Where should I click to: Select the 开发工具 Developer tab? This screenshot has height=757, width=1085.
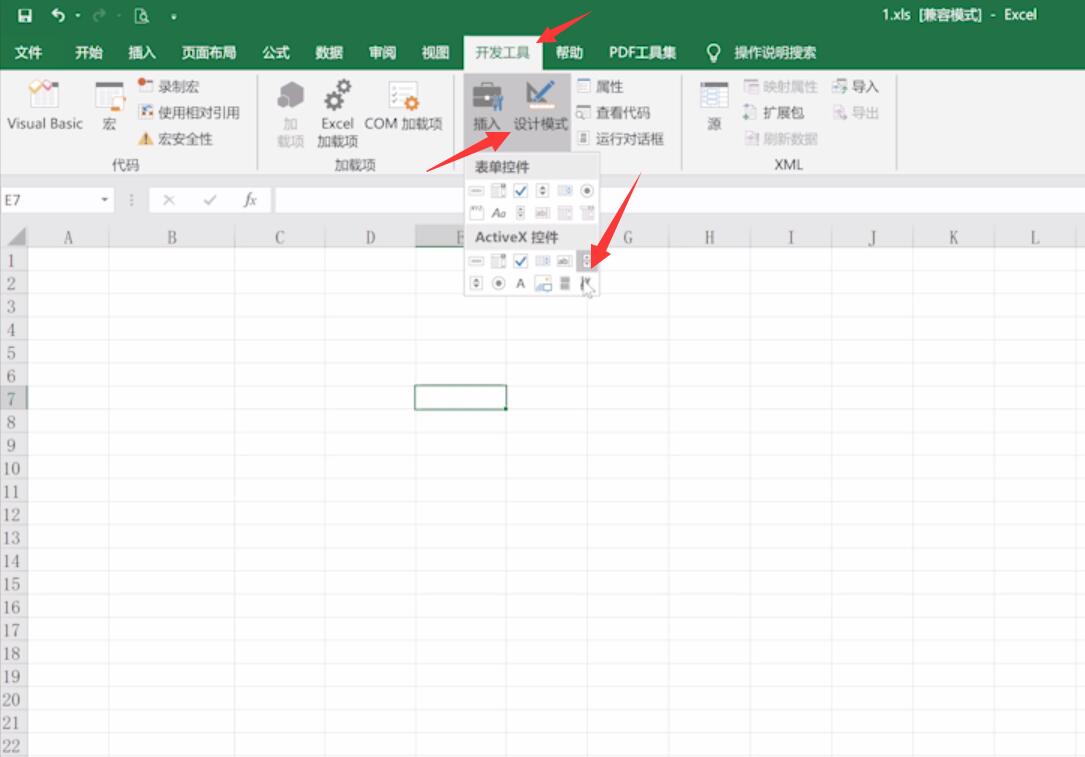coord(502,53)
